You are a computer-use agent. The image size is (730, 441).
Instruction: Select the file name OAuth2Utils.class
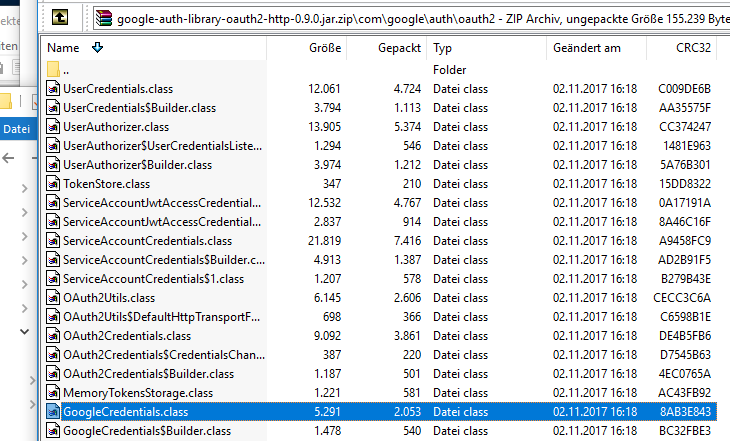[109, 298]
